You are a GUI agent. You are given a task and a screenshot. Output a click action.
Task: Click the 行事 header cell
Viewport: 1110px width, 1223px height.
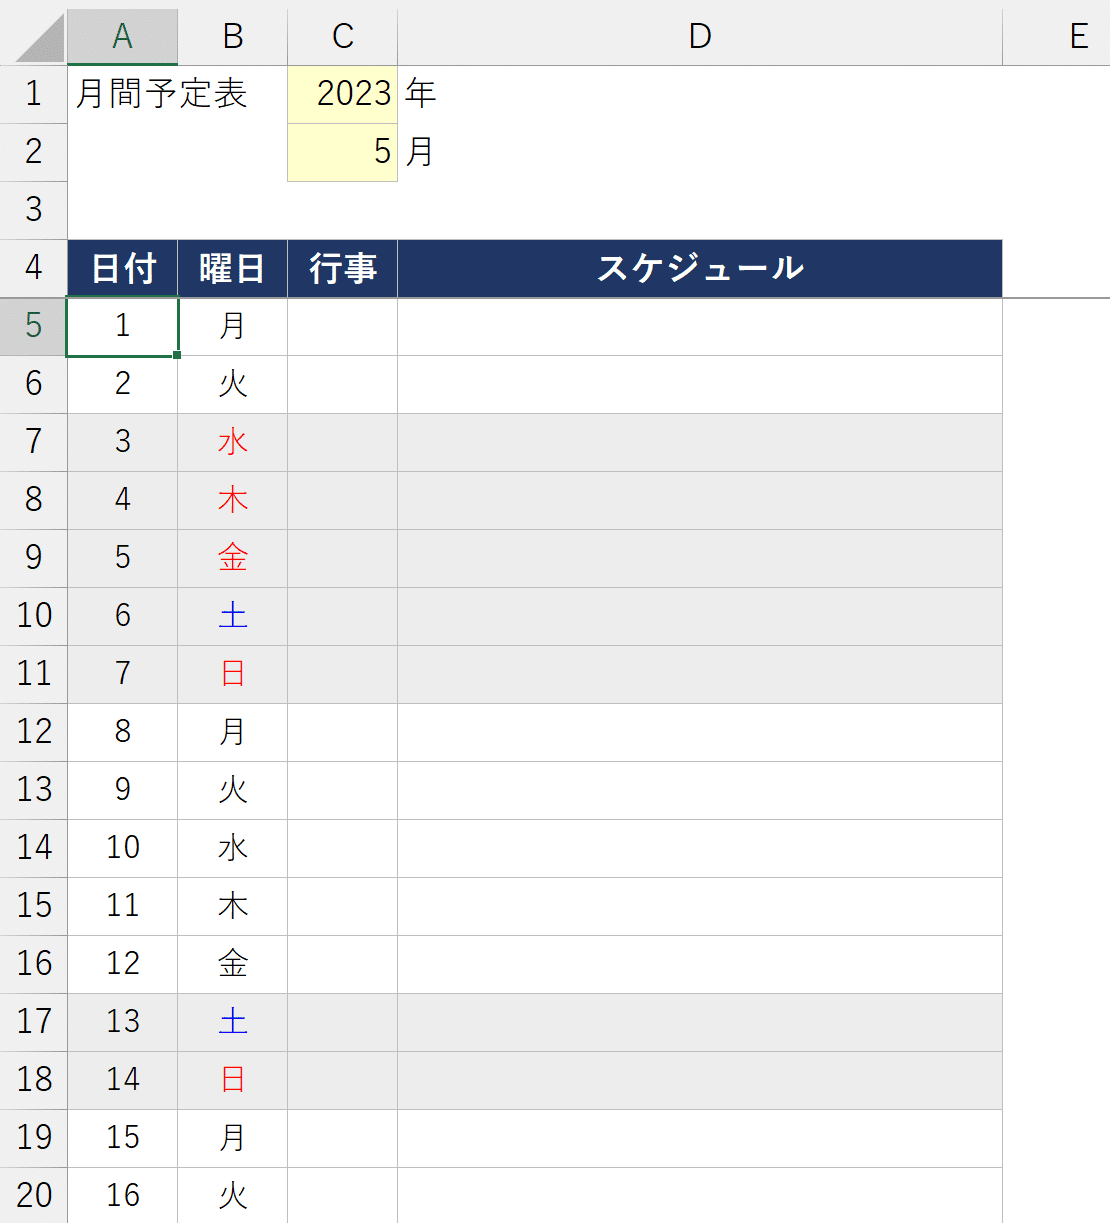click(x=342, y=268)
